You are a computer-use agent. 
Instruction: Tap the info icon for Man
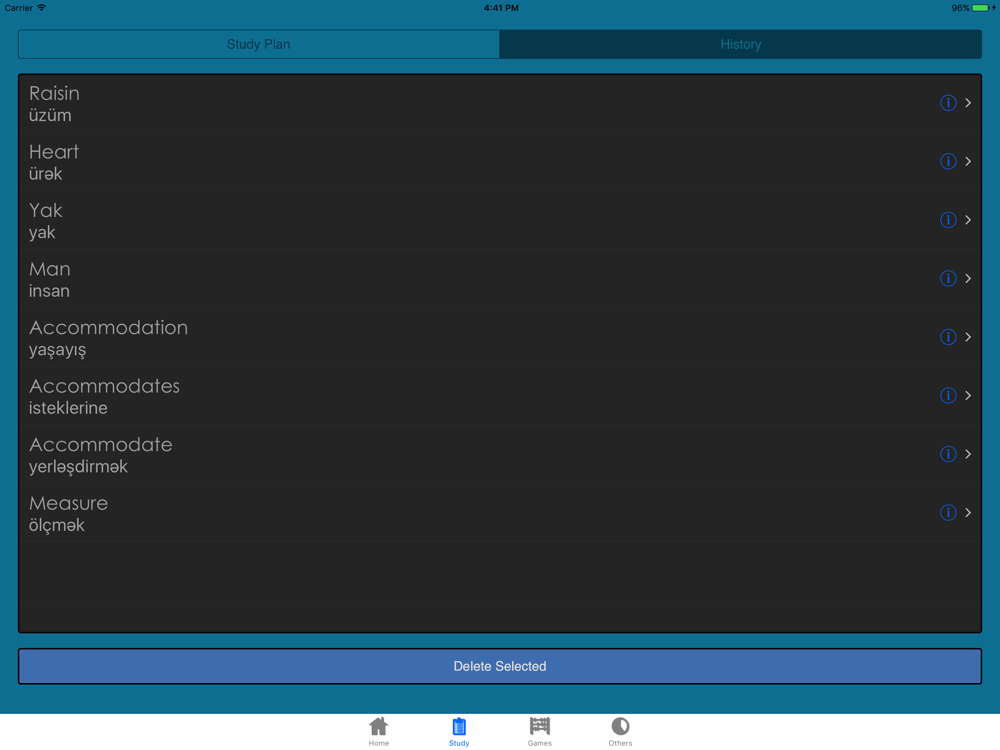pos(948,279)
